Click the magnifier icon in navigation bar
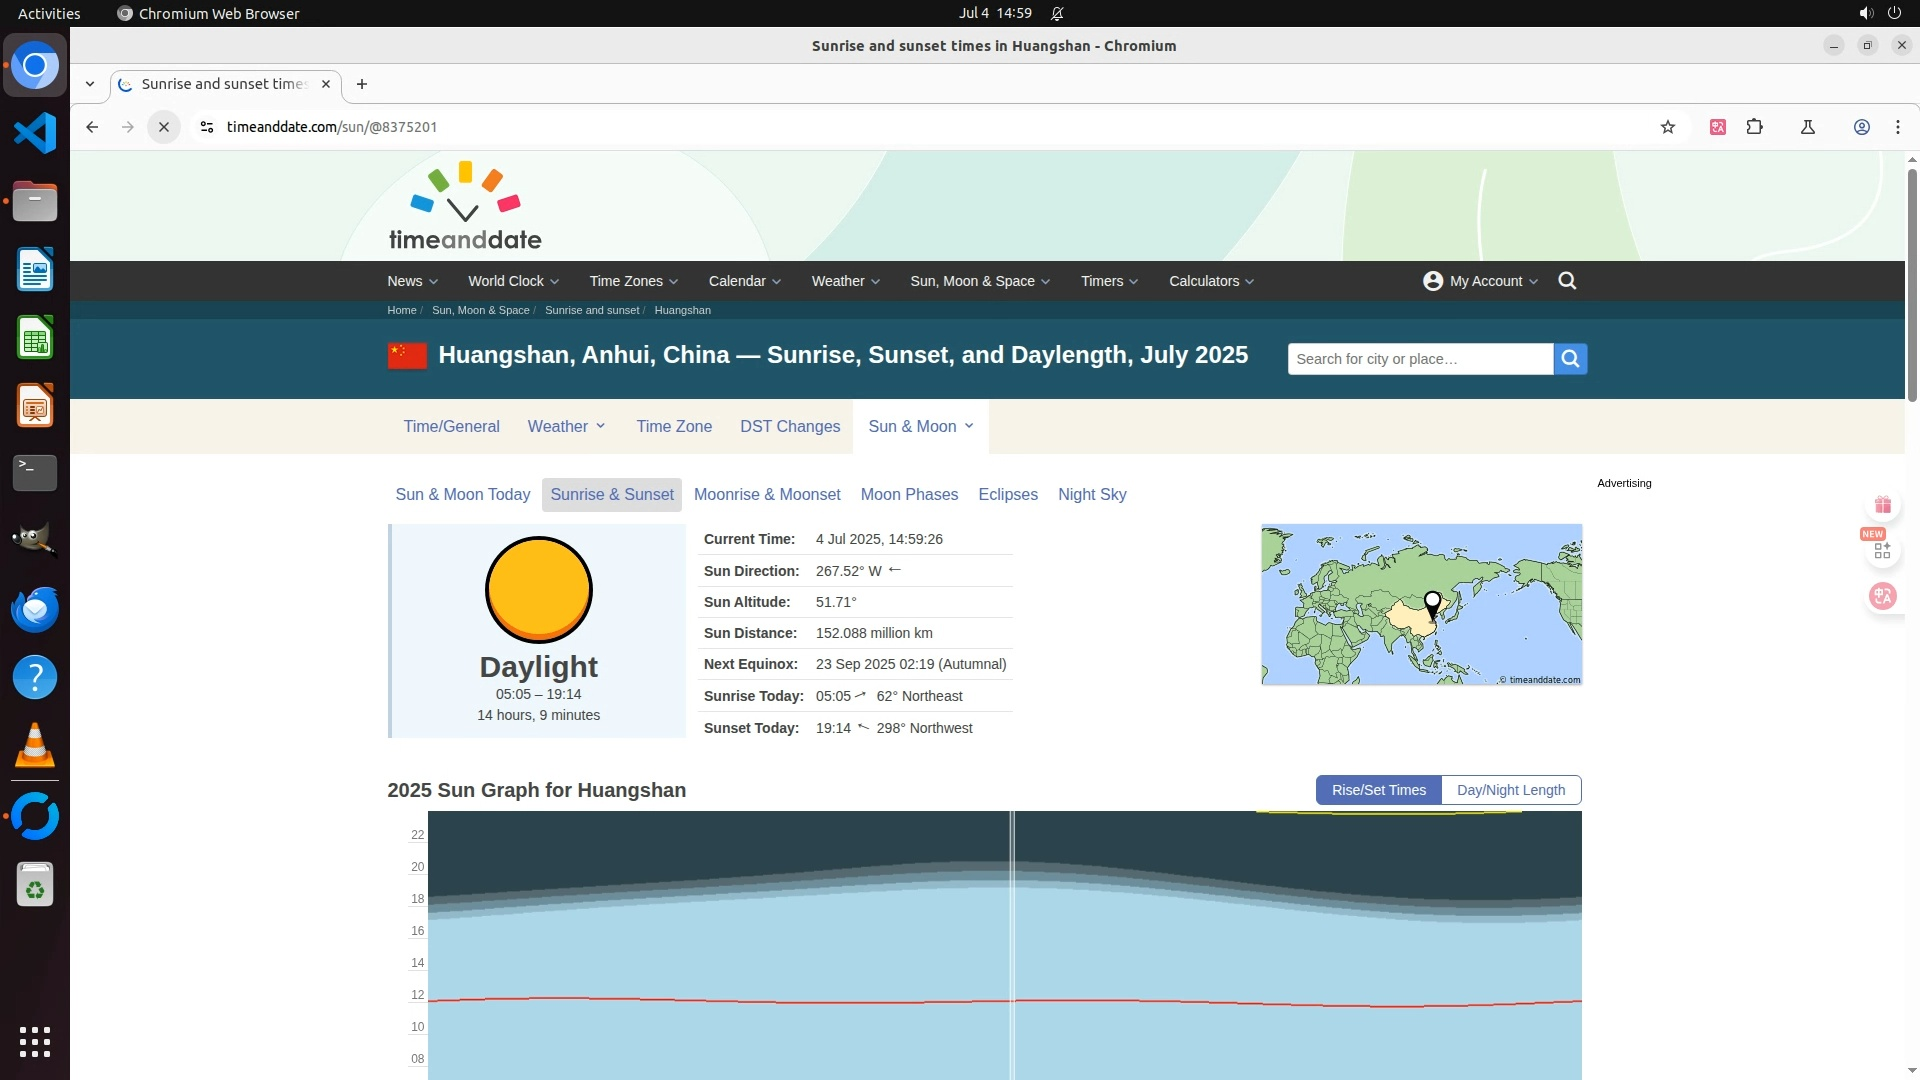 pos(1567,281)
